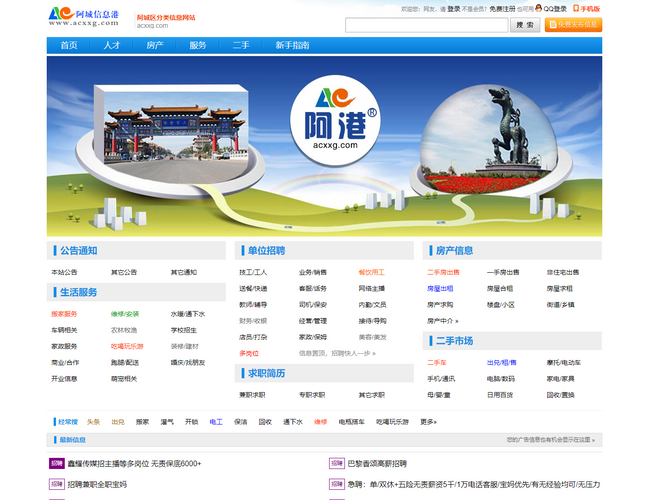Click the 餐饮用工 recruitment link
Image resolution: width=650 pixels, height=500 pixels.
coord(371,272)
